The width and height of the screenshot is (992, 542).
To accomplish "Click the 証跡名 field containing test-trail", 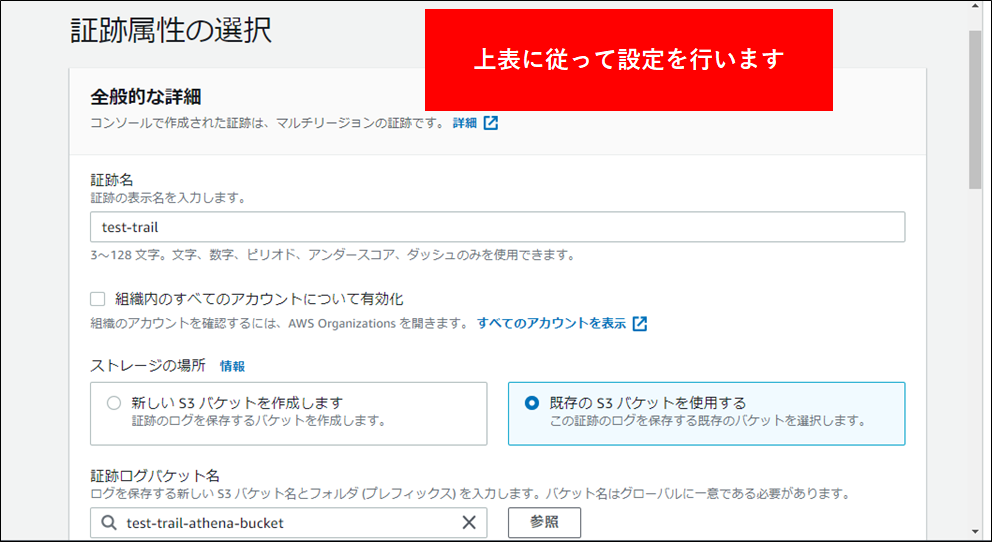I will point(497,227).
